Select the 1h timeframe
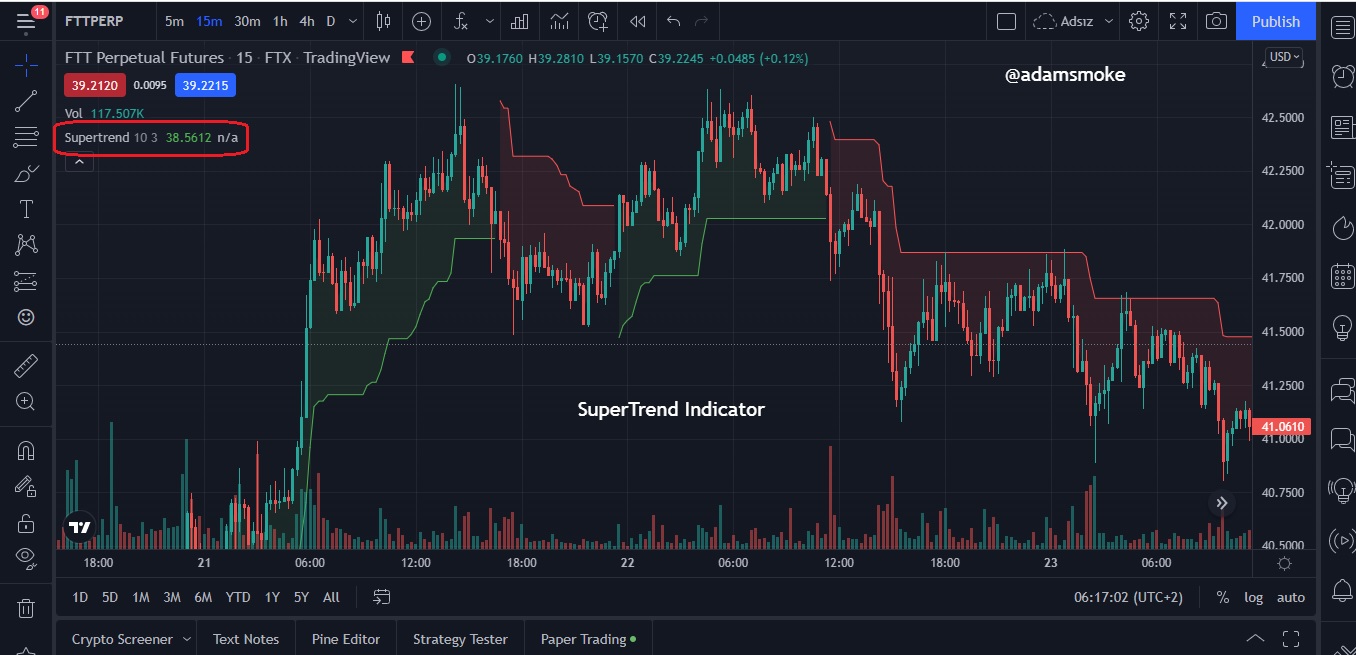 pos(280,21)
